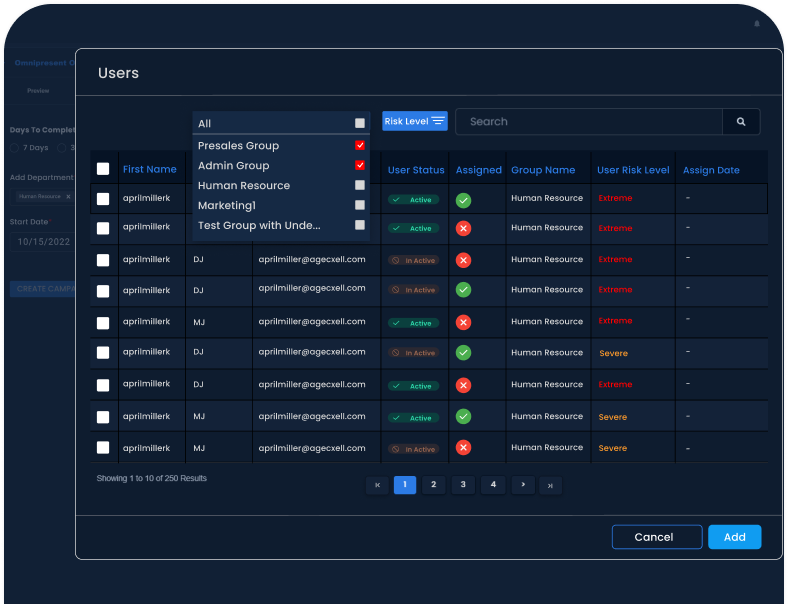Click into the Search input field

coord(590,122)
